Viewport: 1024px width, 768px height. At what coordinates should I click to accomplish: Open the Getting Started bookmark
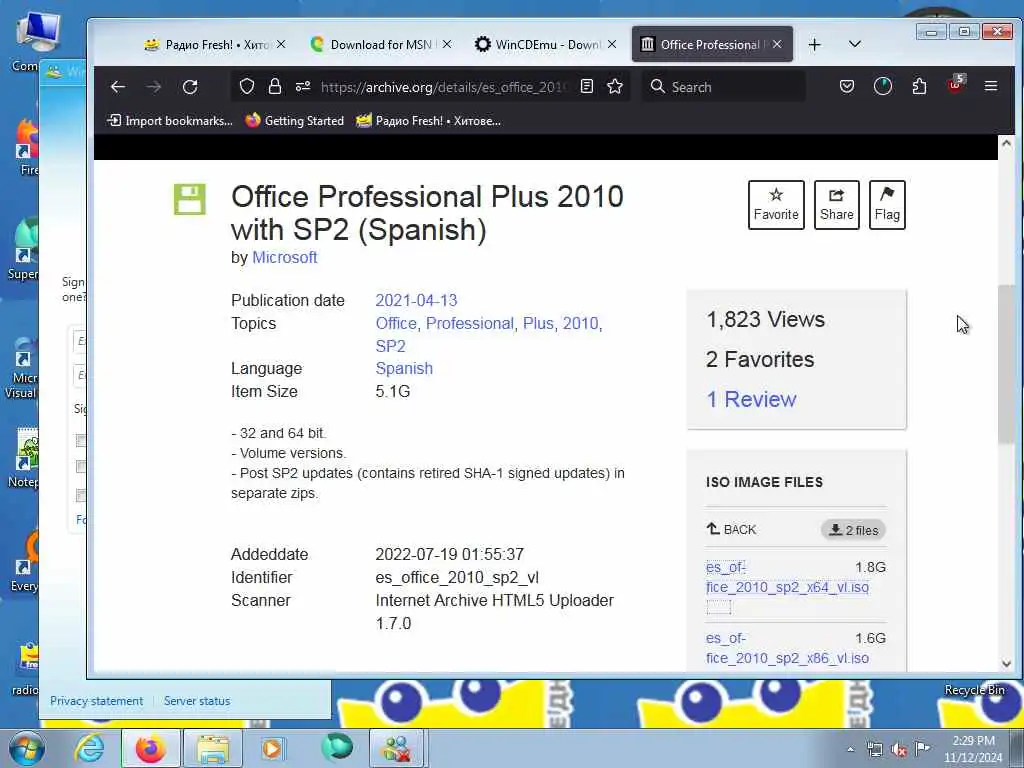(295, 121)
